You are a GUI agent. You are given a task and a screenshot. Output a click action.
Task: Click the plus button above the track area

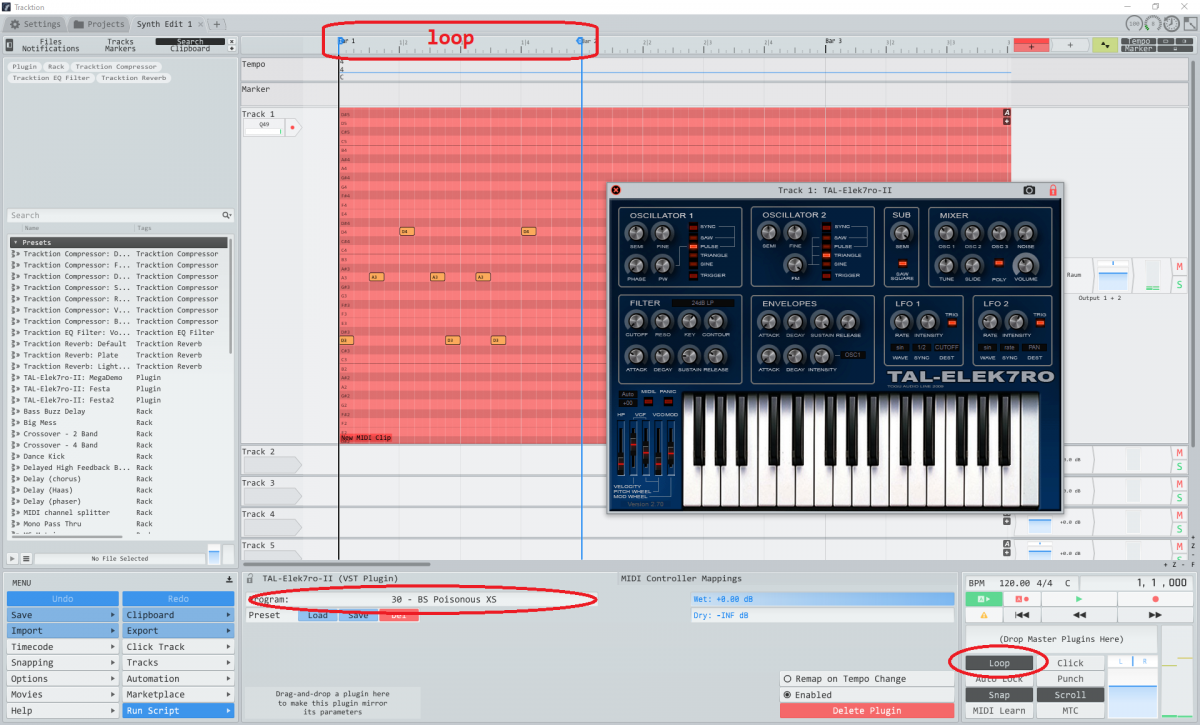1069,45
